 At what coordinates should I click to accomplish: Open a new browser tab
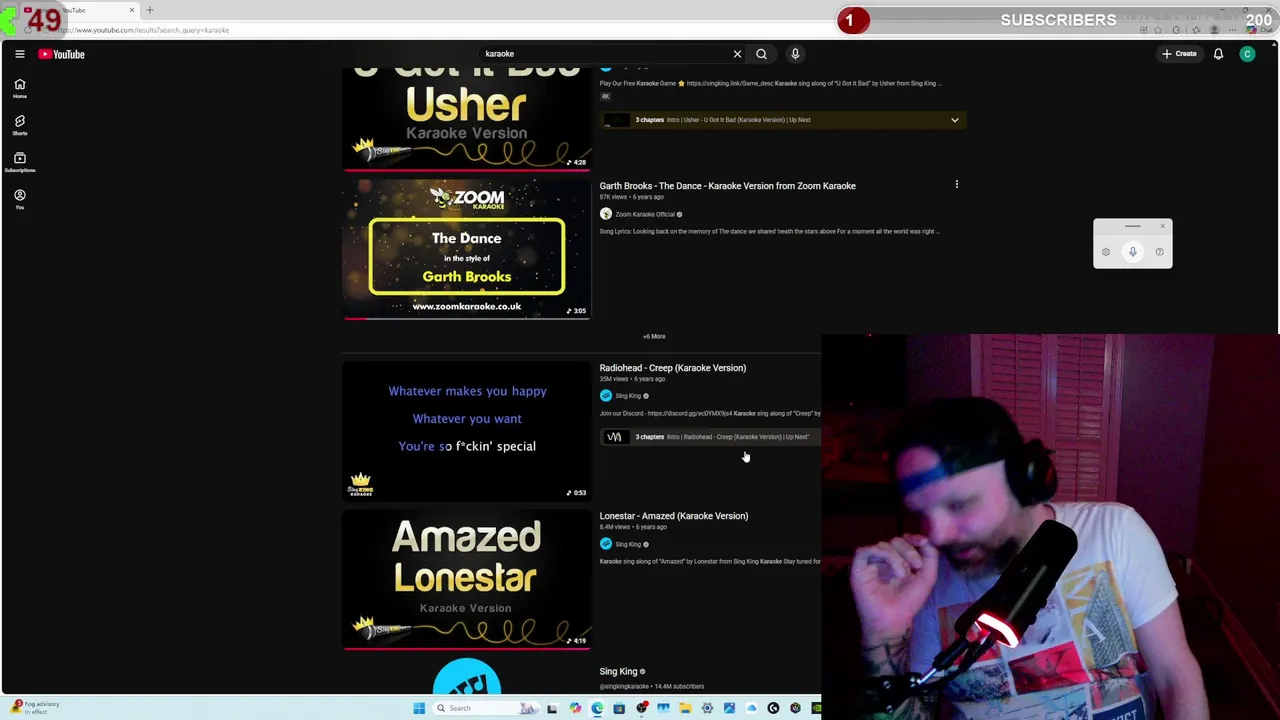[150, 10]
